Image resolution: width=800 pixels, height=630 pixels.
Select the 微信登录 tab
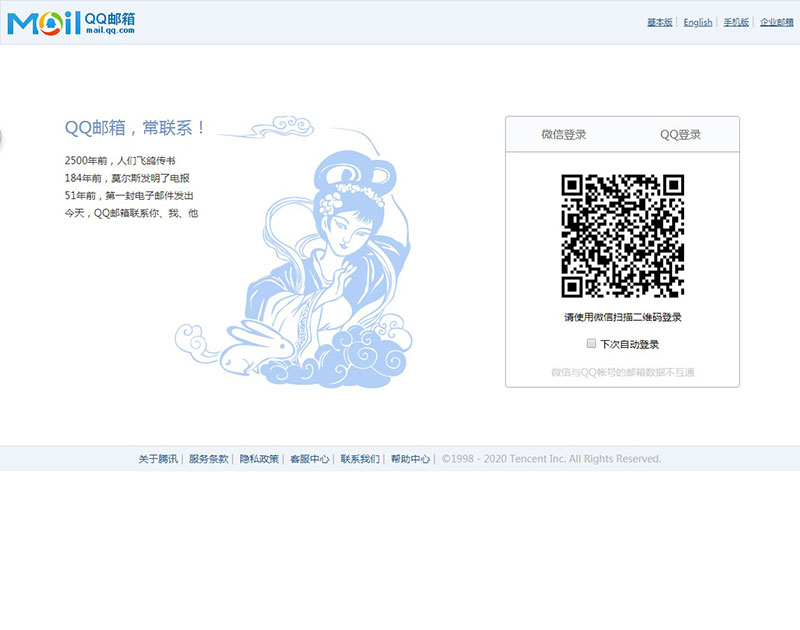click(x=564, y=135)
